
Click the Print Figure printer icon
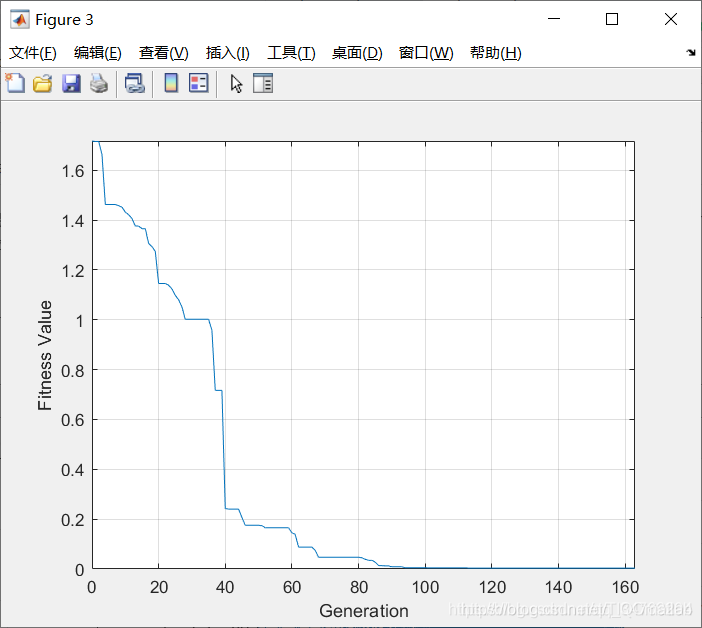(99, 83)
